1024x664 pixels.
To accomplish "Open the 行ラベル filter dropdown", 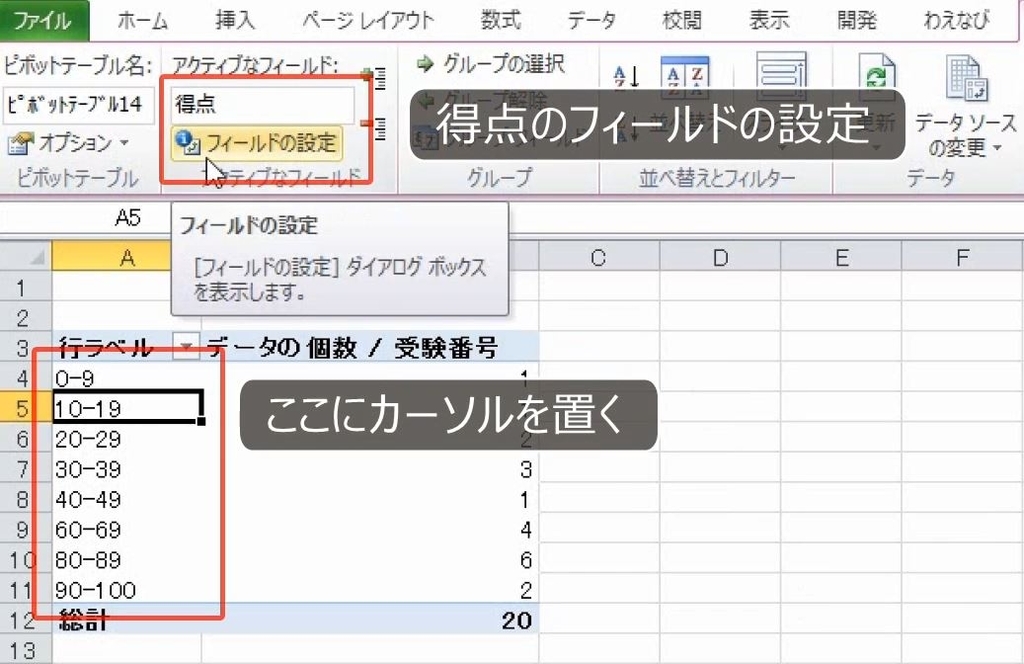I will point(186,347).
